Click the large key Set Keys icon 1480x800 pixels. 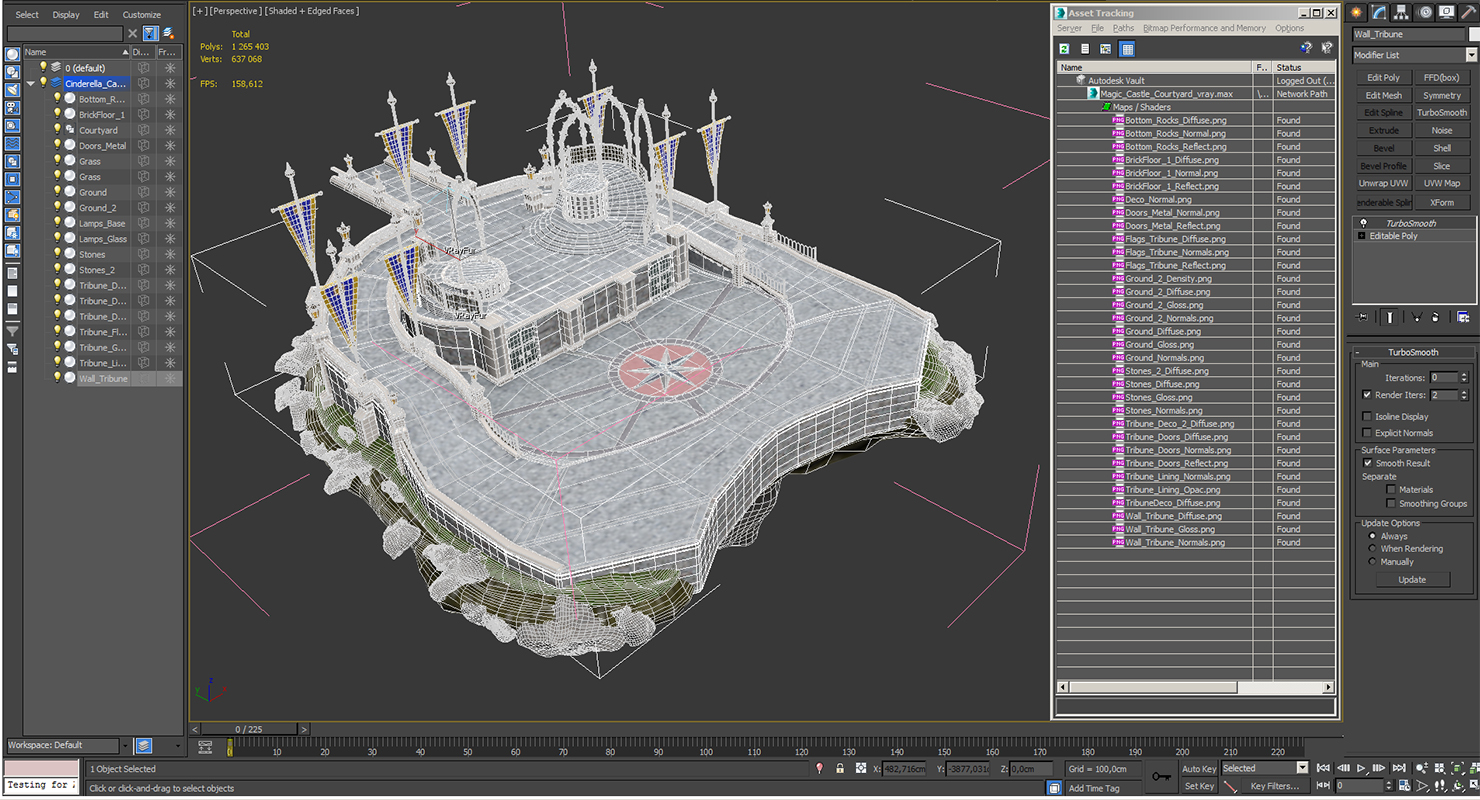(x=1161, y=776)
